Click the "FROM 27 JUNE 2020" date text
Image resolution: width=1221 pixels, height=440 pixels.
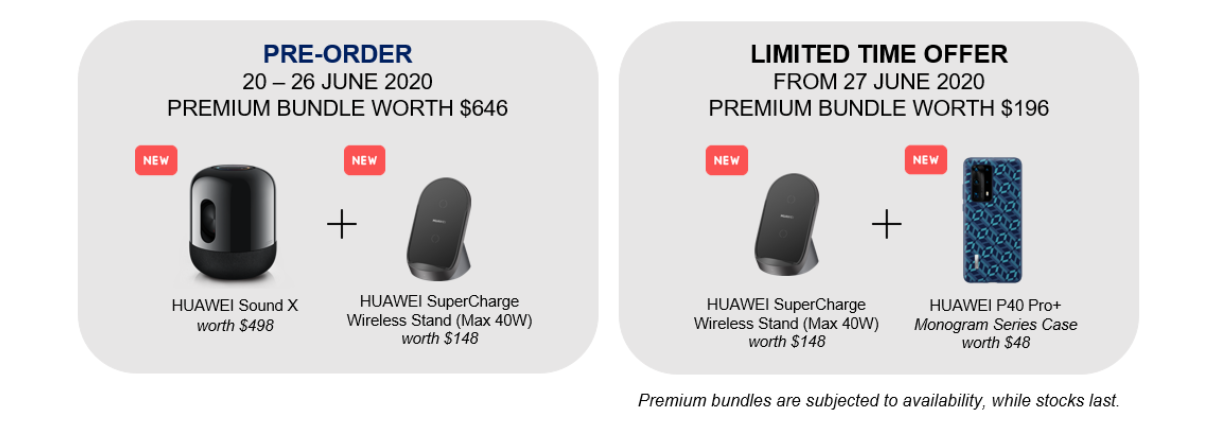click(x=879, y=81)
